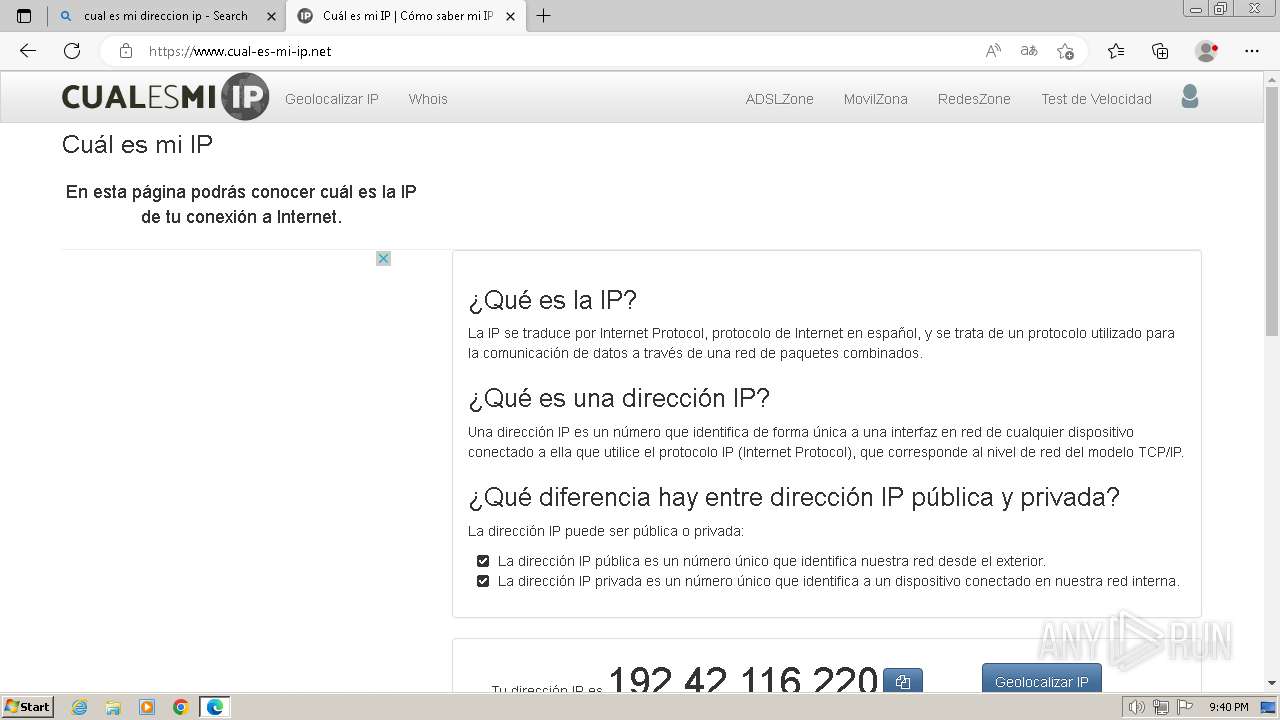The height and width of the screenshot is (720, 1280).
Task: Open the volume speaker tray icon
Action: (x=1136, y=707)
